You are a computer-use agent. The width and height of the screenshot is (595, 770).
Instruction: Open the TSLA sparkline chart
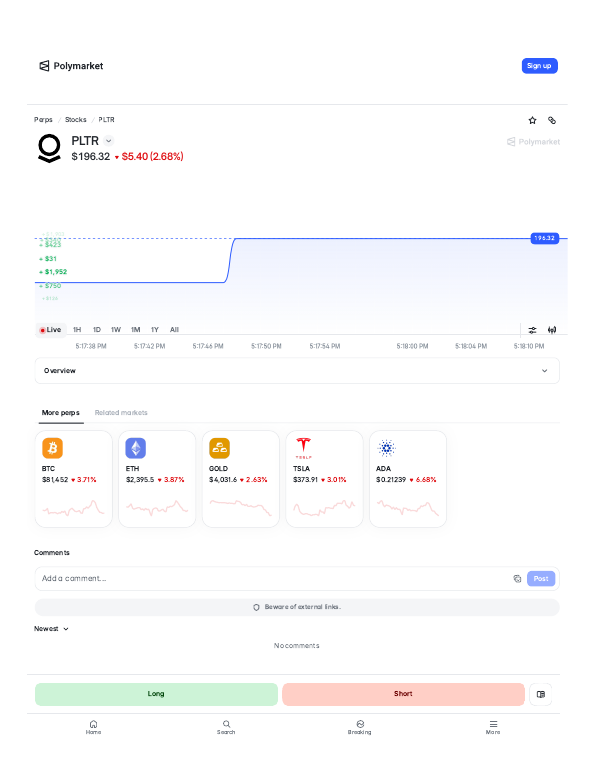324,508
